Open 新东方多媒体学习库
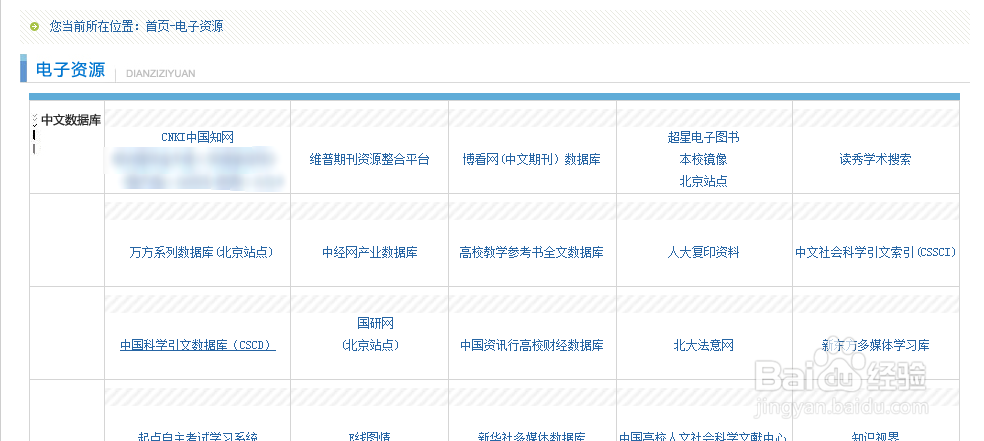 point(875,345)
